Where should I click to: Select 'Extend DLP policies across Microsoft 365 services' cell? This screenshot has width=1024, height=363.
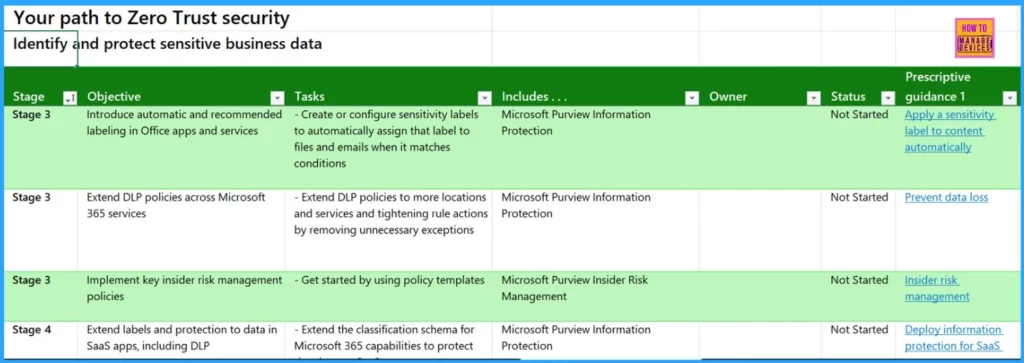click(x=181, y=230)
